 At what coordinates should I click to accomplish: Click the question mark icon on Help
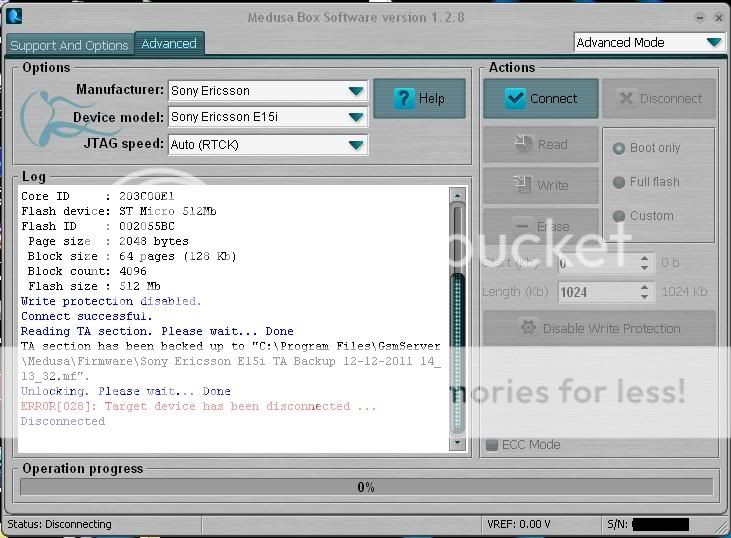(404, 98)
